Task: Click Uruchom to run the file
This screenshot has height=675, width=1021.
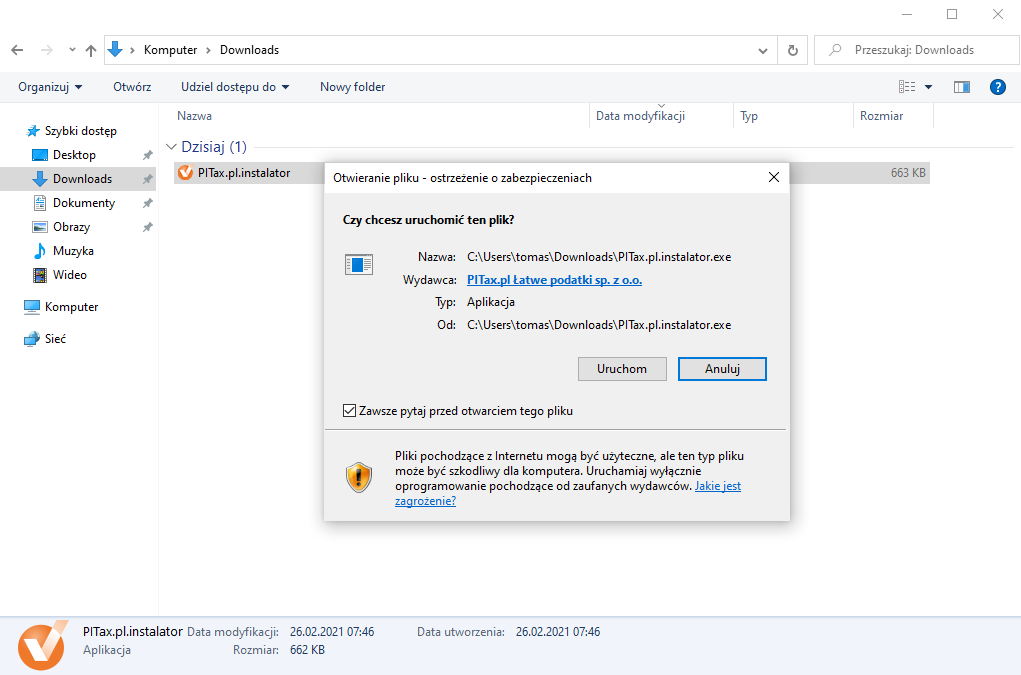Action: pos(622,369)
